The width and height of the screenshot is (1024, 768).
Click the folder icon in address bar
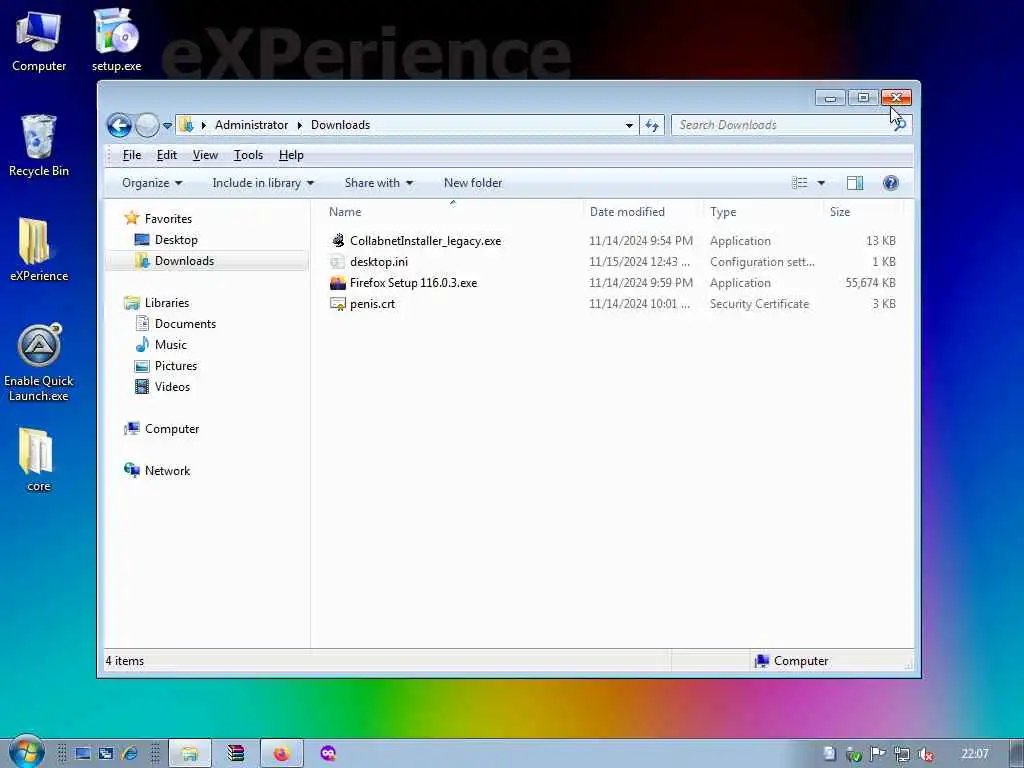tap(186, 125)
